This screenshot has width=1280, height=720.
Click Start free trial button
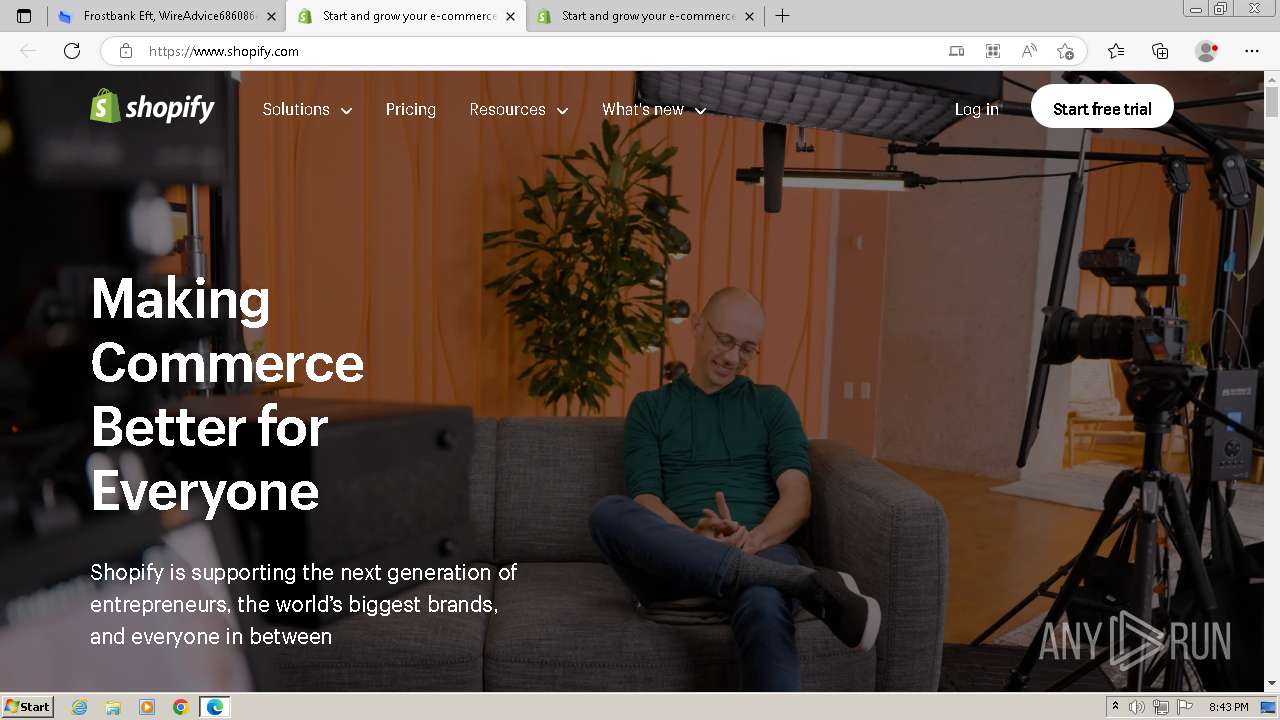point(1102,106)
